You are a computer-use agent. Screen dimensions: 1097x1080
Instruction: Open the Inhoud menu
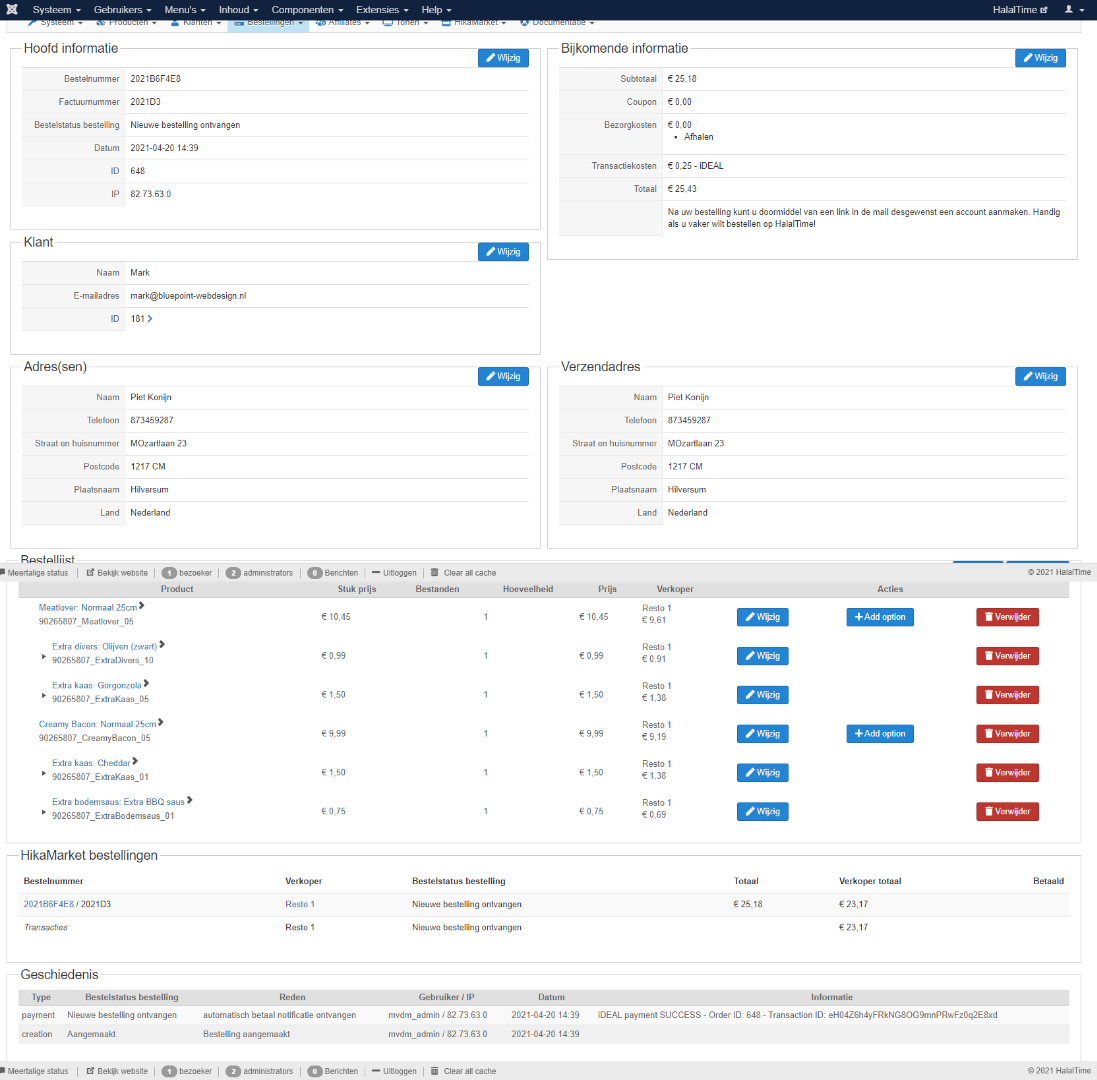[238, 9]
